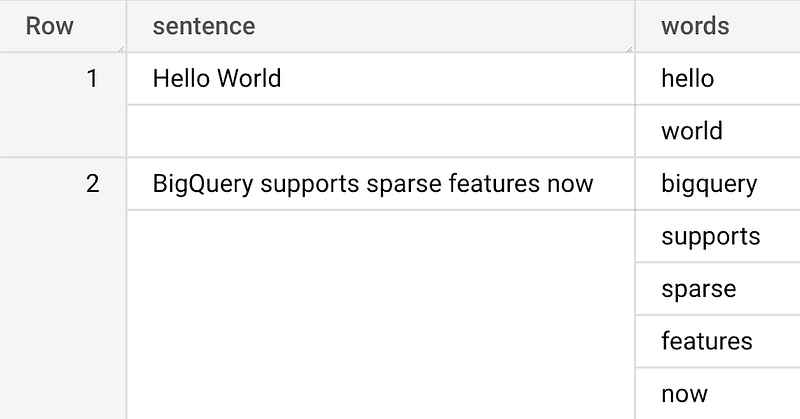Select the word bigquery
Image resolution: width=800 pixels, height=419 pixels.
point(709,184)
